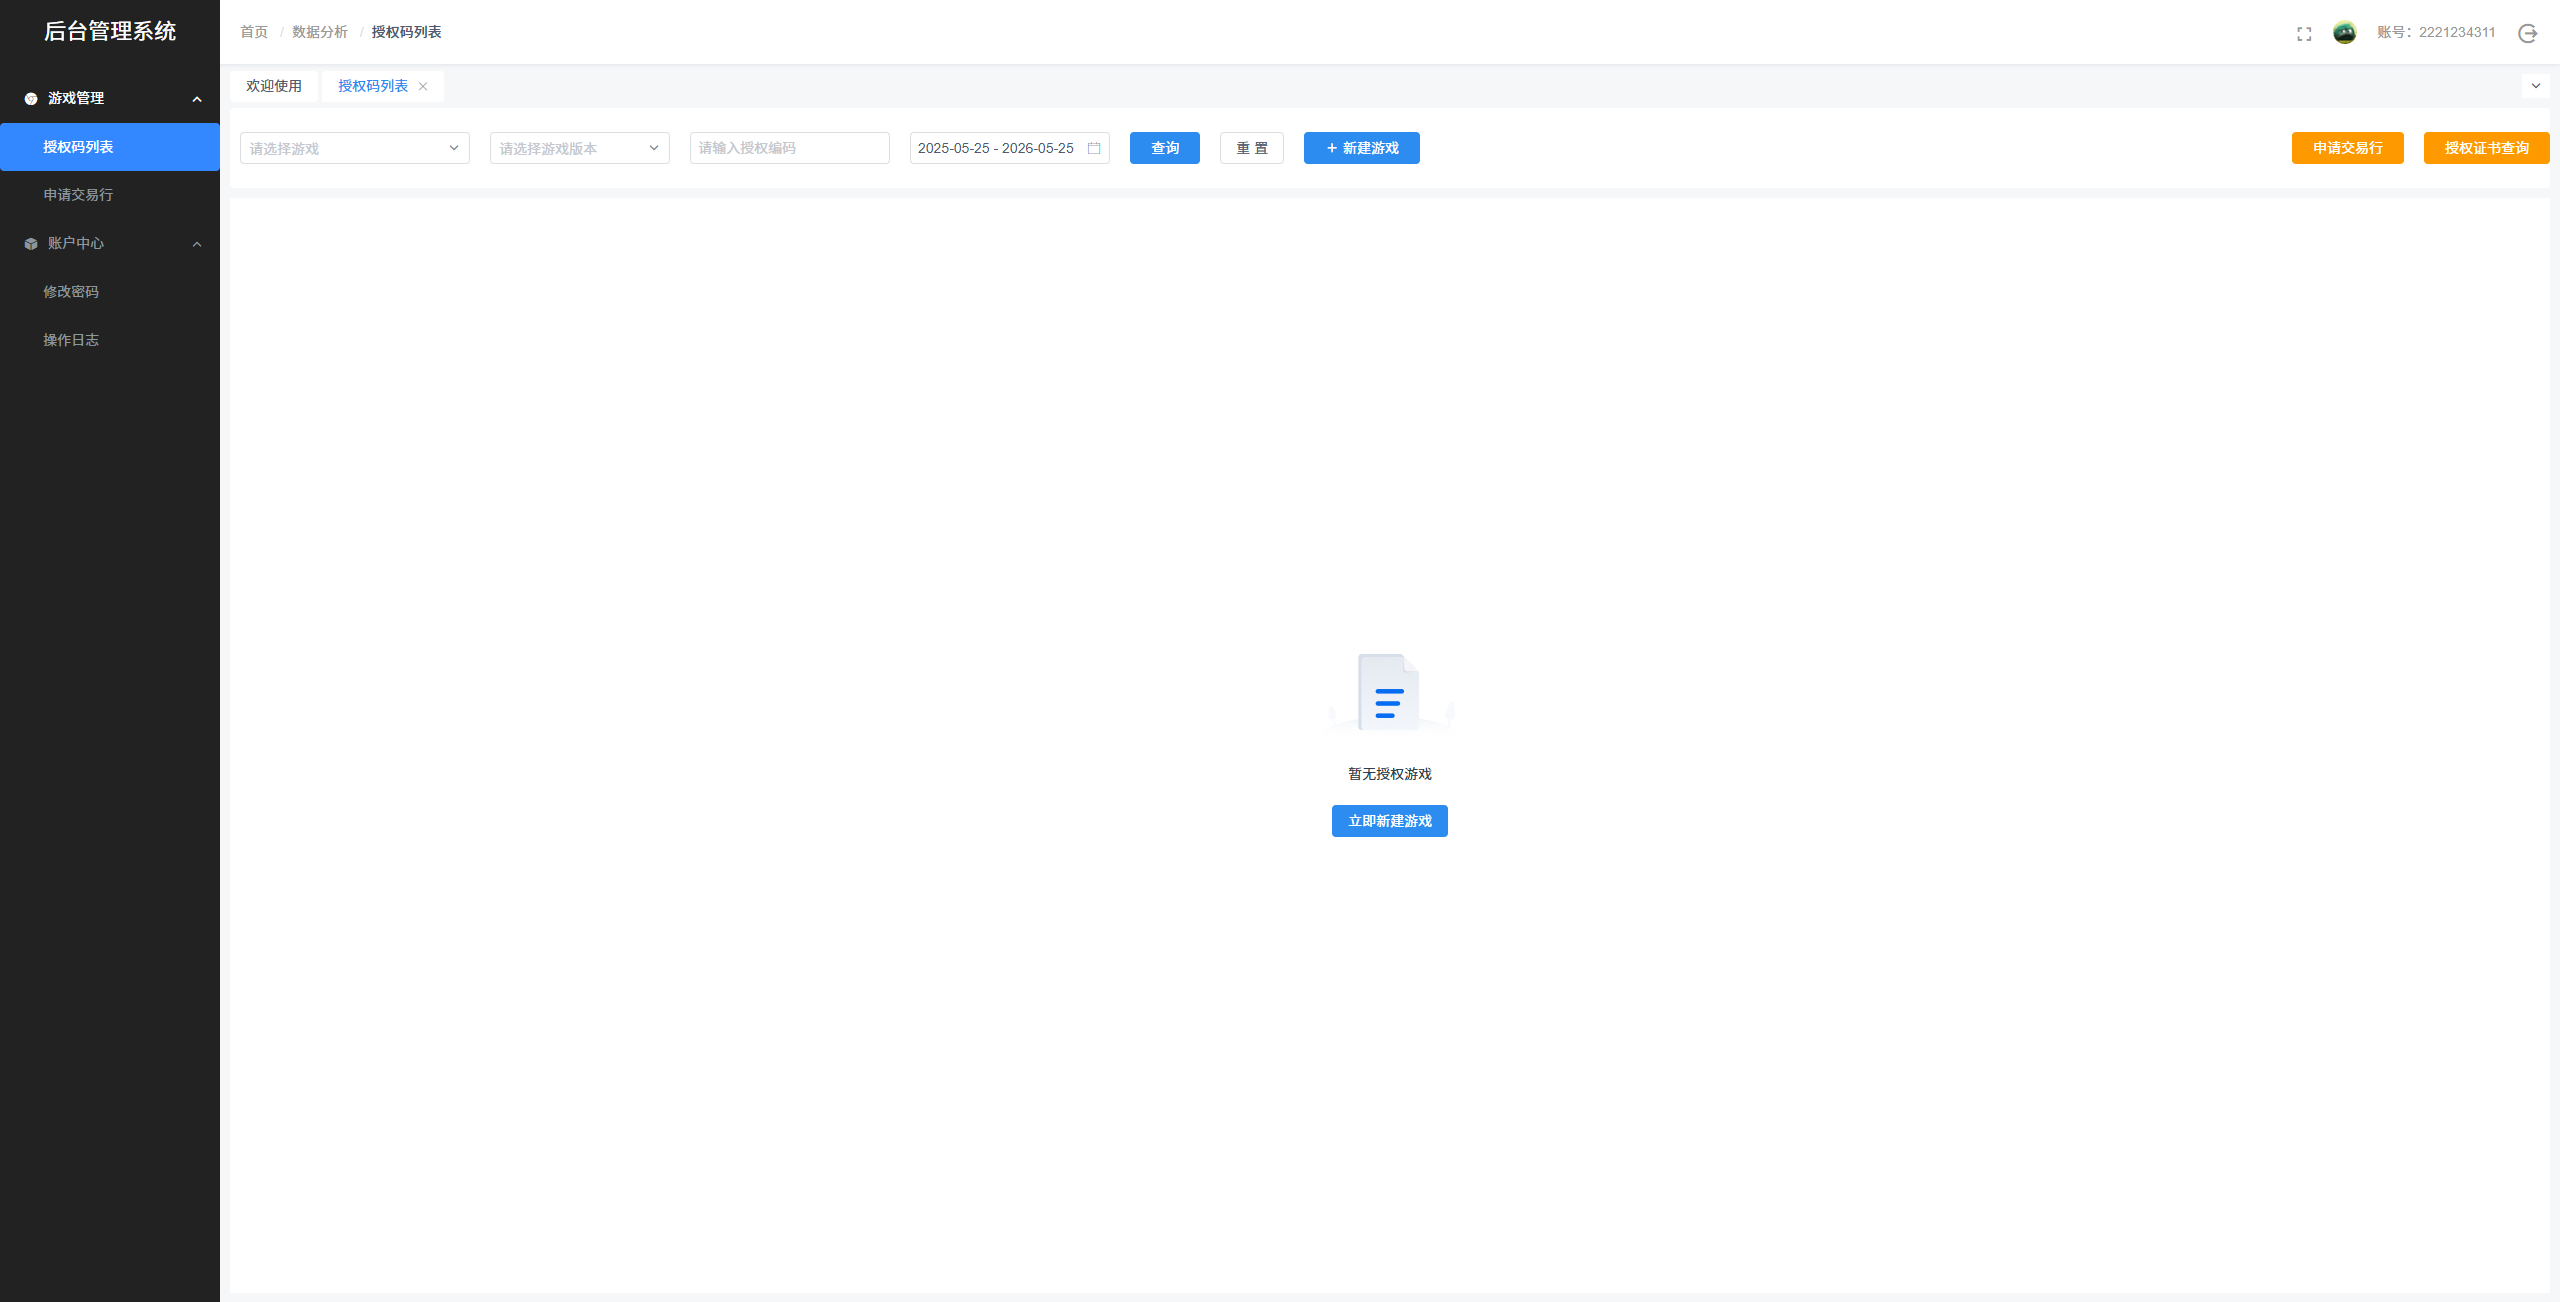Click the account number 2221234311 text
Screen dimensions: 2560x1302
[2457, 33]
